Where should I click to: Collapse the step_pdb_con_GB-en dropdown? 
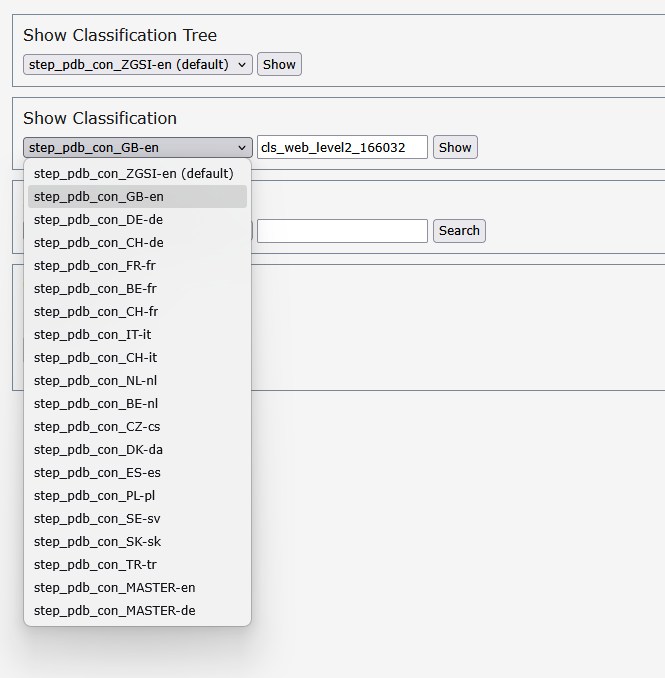coord(137,147)
